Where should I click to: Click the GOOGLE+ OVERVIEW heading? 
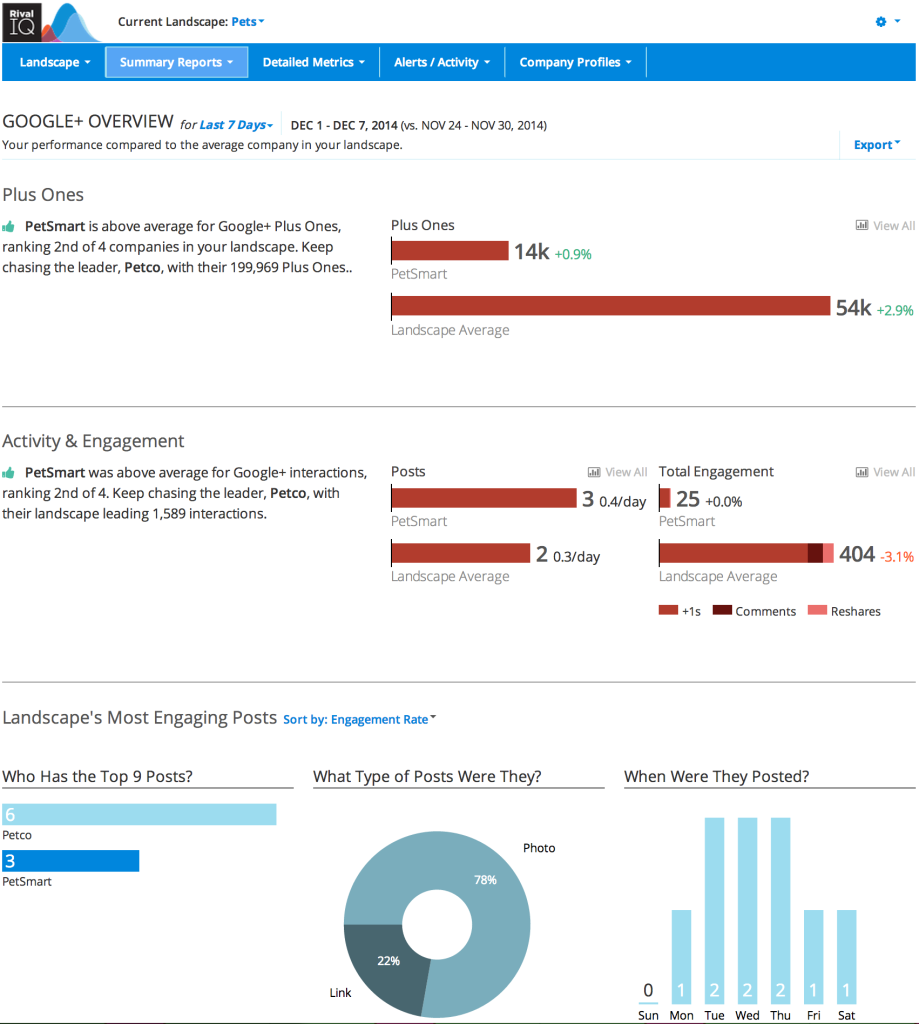pos(88,121)
